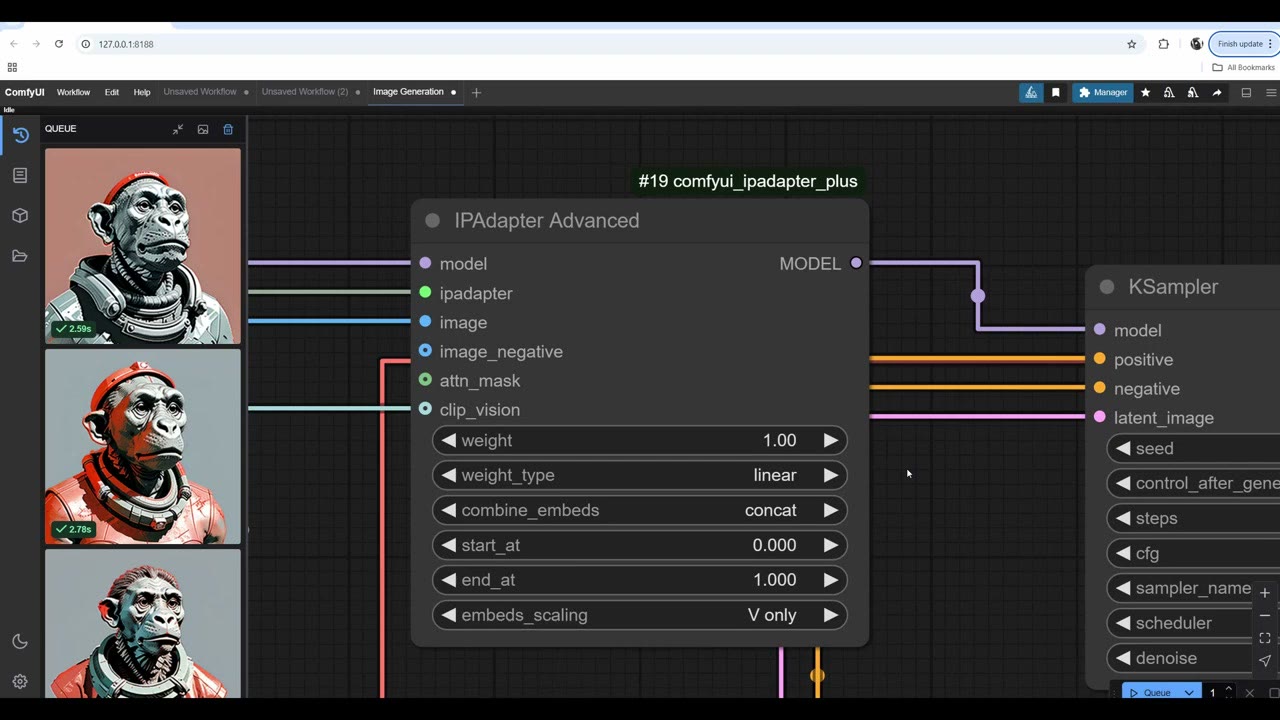Screen dimensions: 1280x720
Task: Click the Finish update button
Action: click(1245, 44)
